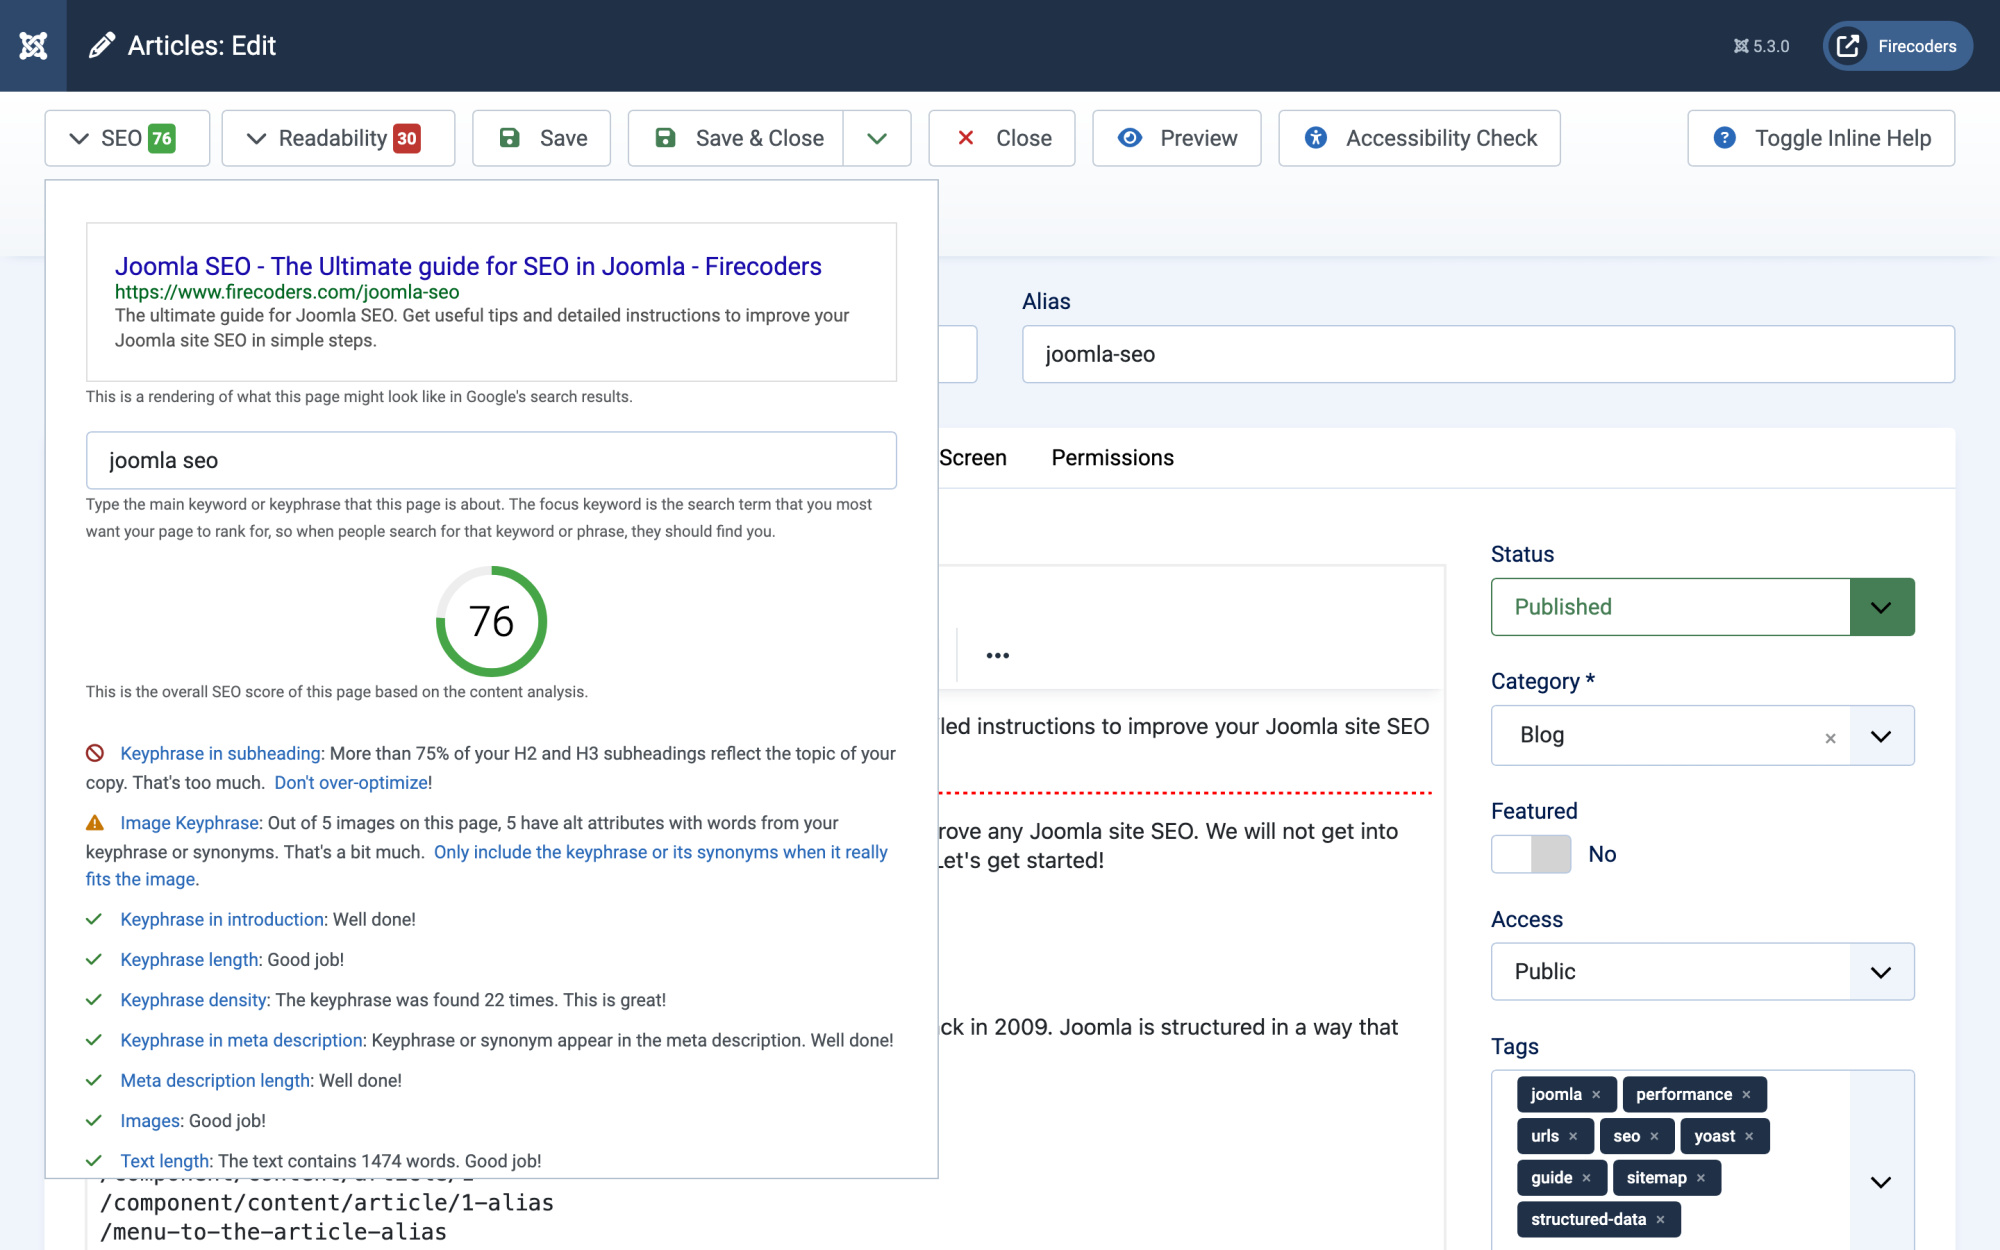Viewport: 2000px width, 1250px height.
Task: Open the Keyphrase density link
Action: [194, 999]
